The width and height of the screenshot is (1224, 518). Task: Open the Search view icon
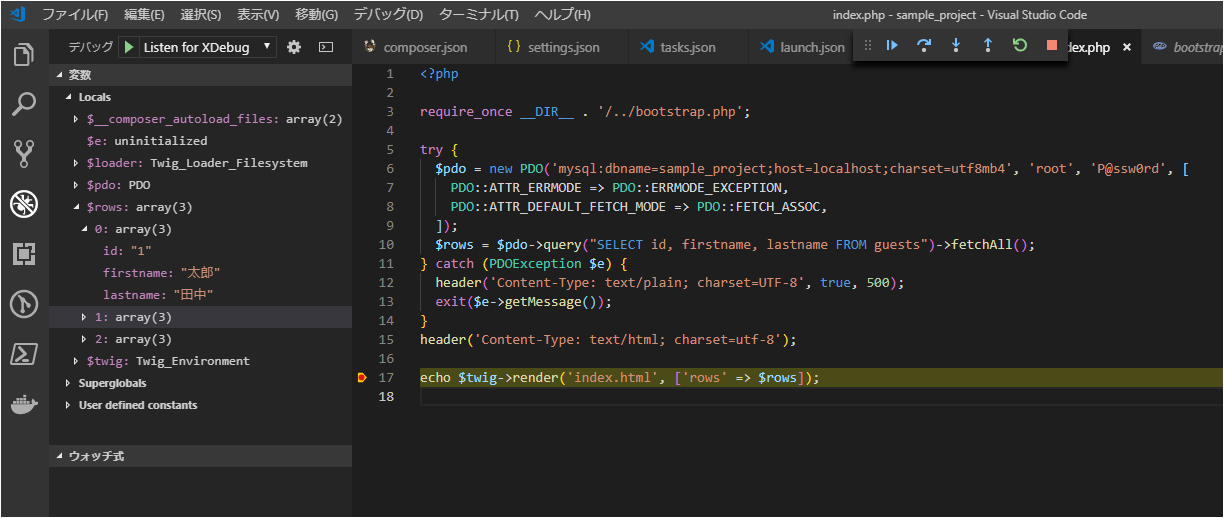click(x=24, y=104)
